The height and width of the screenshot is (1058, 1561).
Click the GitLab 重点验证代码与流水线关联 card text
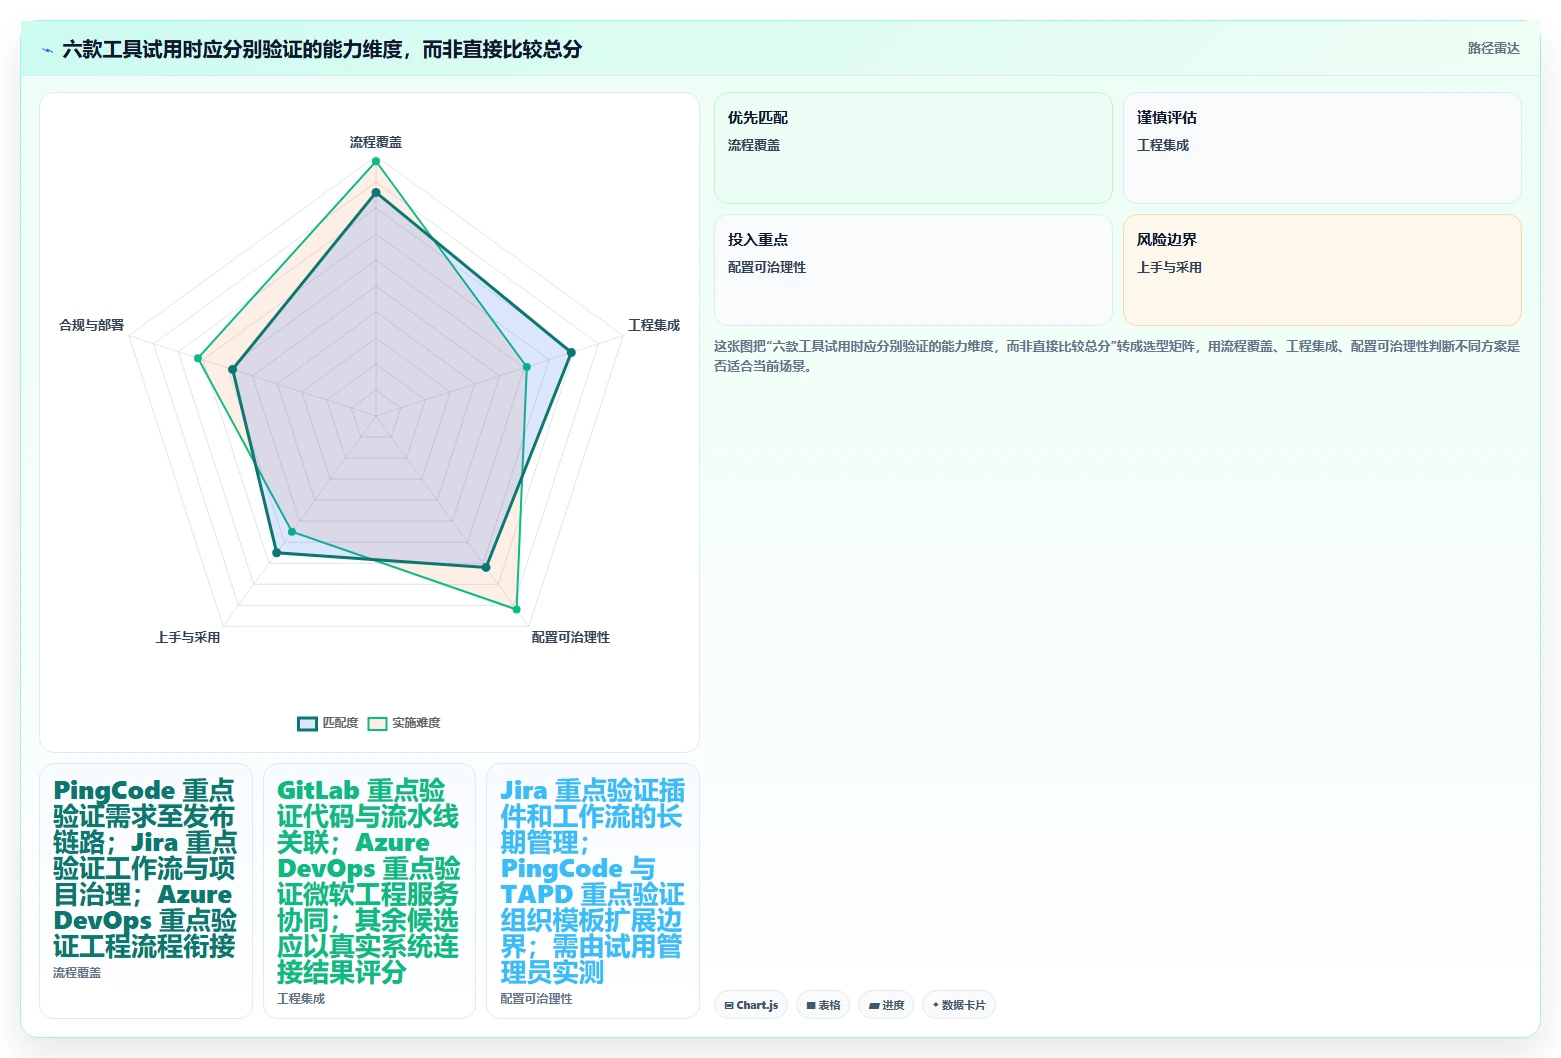point(368,881)
